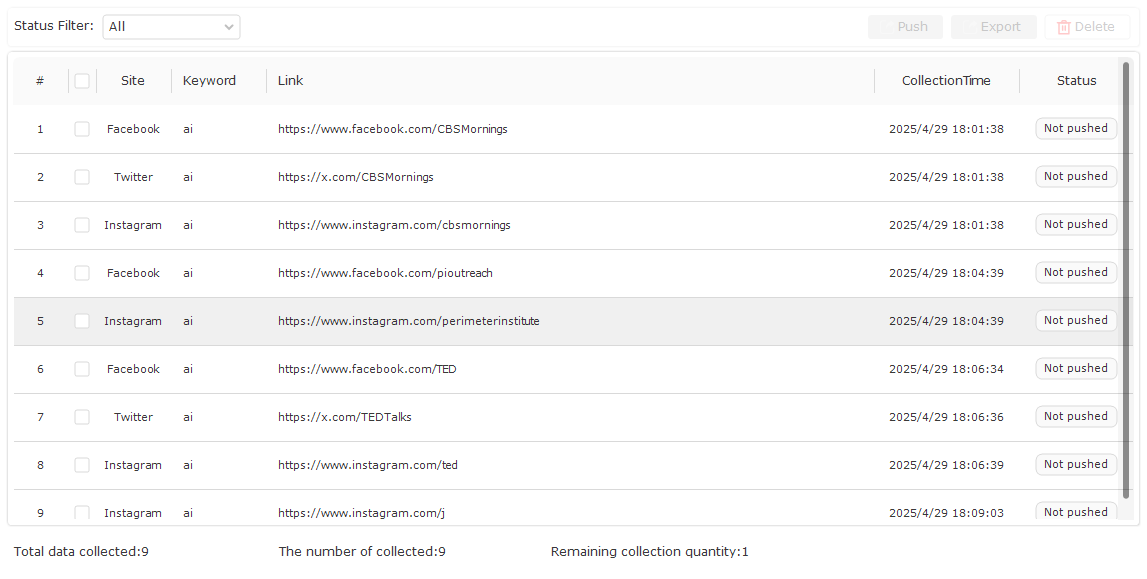
Task: Click the Keyword column header
Action: pyautogui.click(x=209, y=81)
